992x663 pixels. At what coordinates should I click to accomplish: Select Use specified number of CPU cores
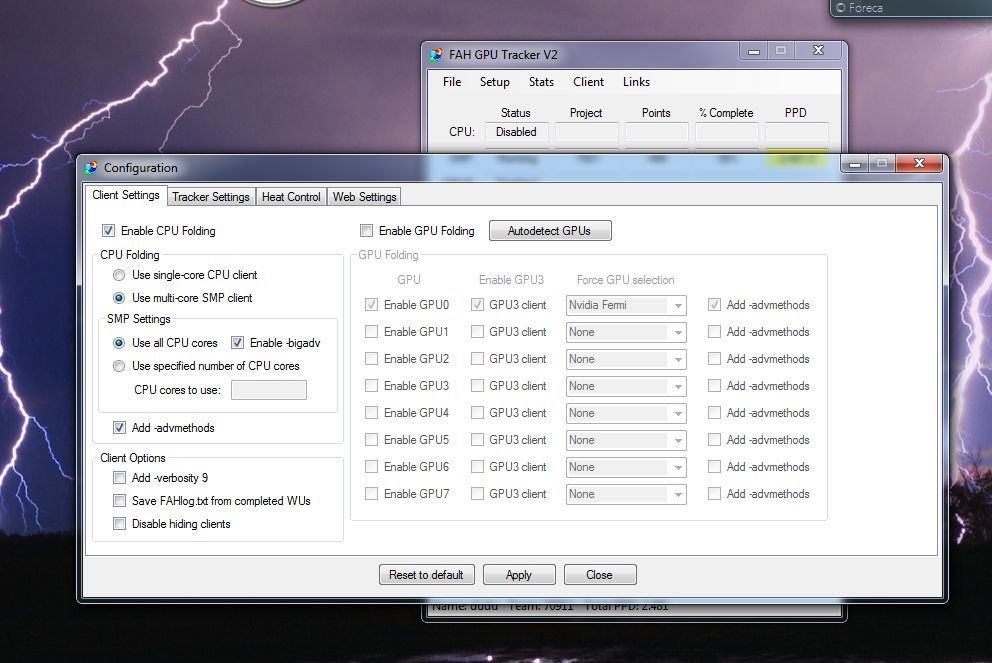pos(119,366)
